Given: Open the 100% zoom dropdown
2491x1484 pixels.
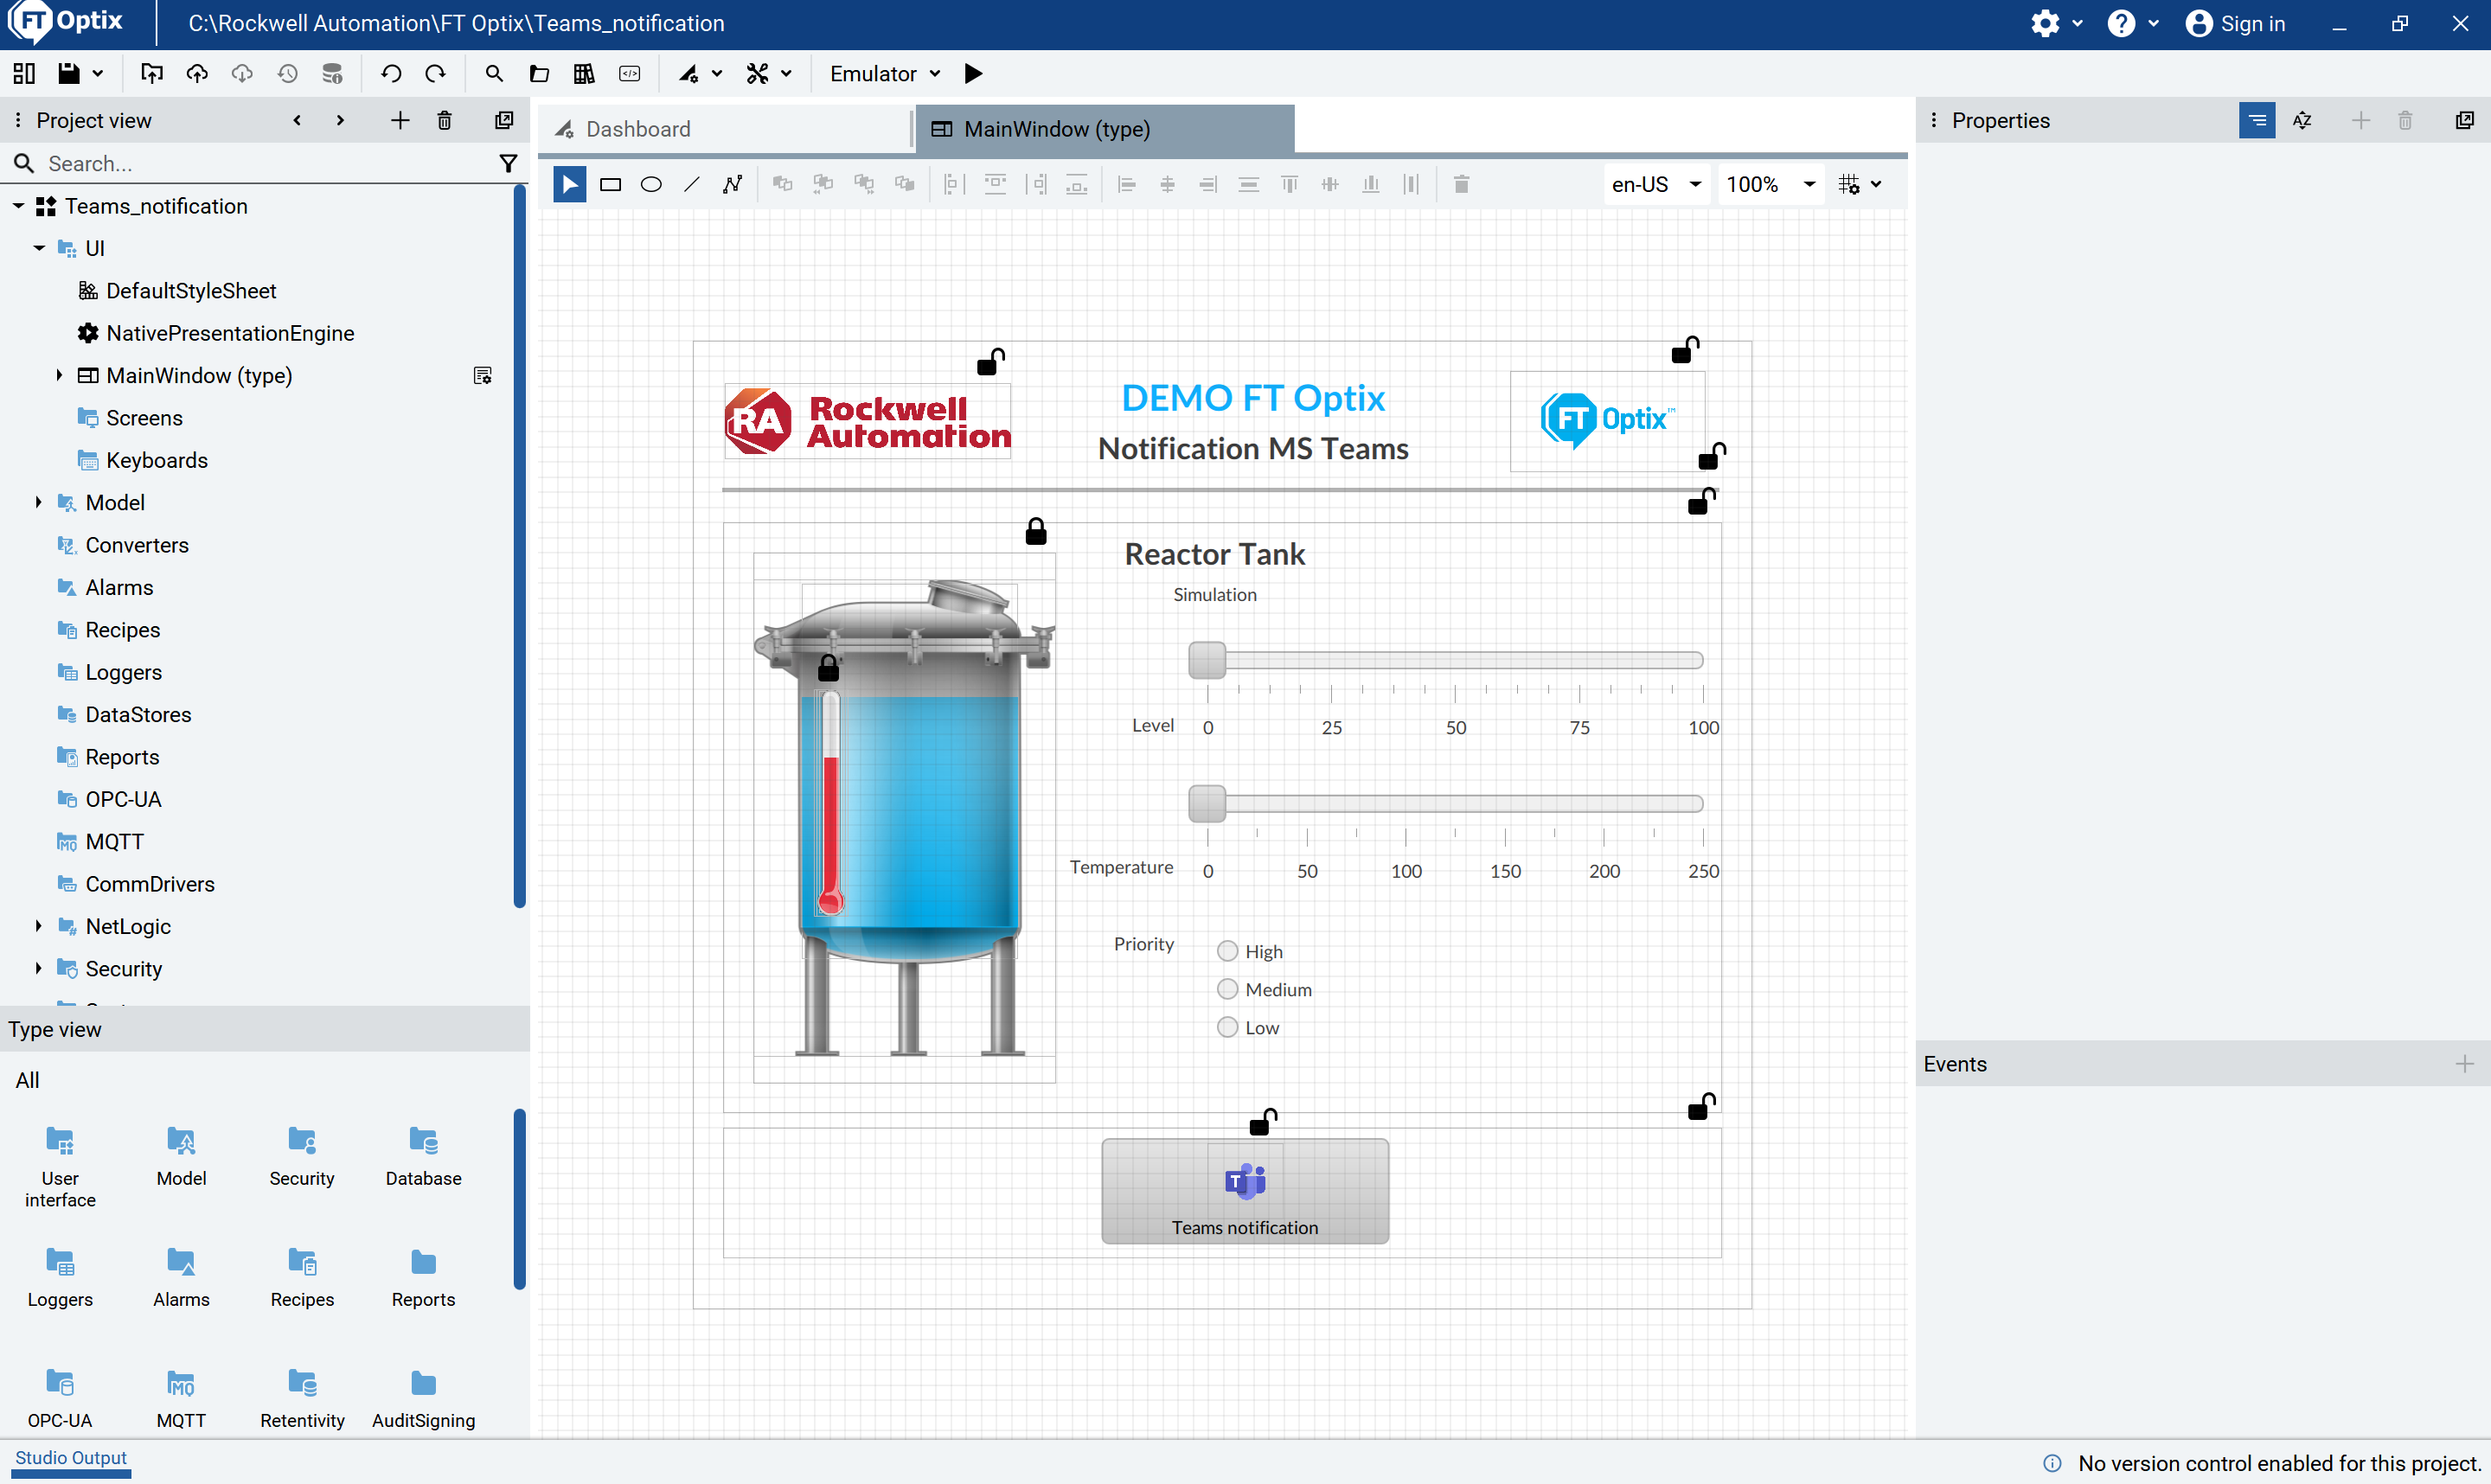Looking at the screenshot, I should [x=1771, y=185].
